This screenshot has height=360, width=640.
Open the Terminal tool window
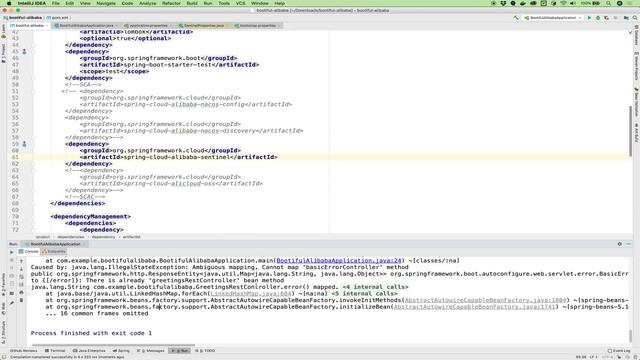tap(55, 351)
